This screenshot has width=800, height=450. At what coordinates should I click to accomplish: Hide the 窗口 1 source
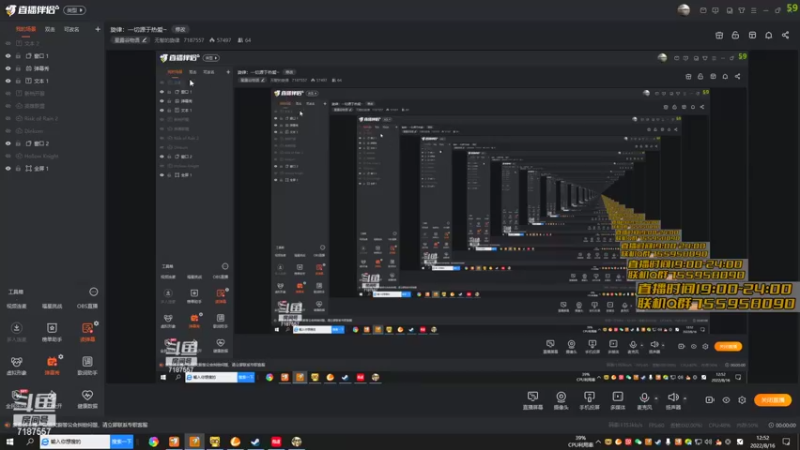tap(8, 56)
